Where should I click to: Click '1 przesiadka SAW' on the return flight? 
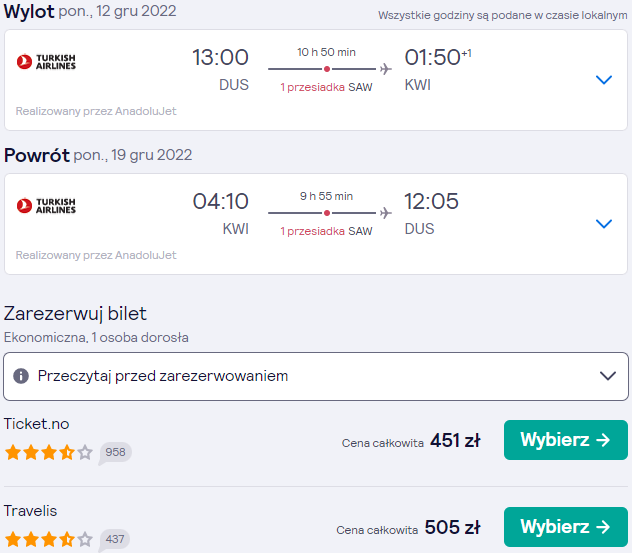point(326,231)
